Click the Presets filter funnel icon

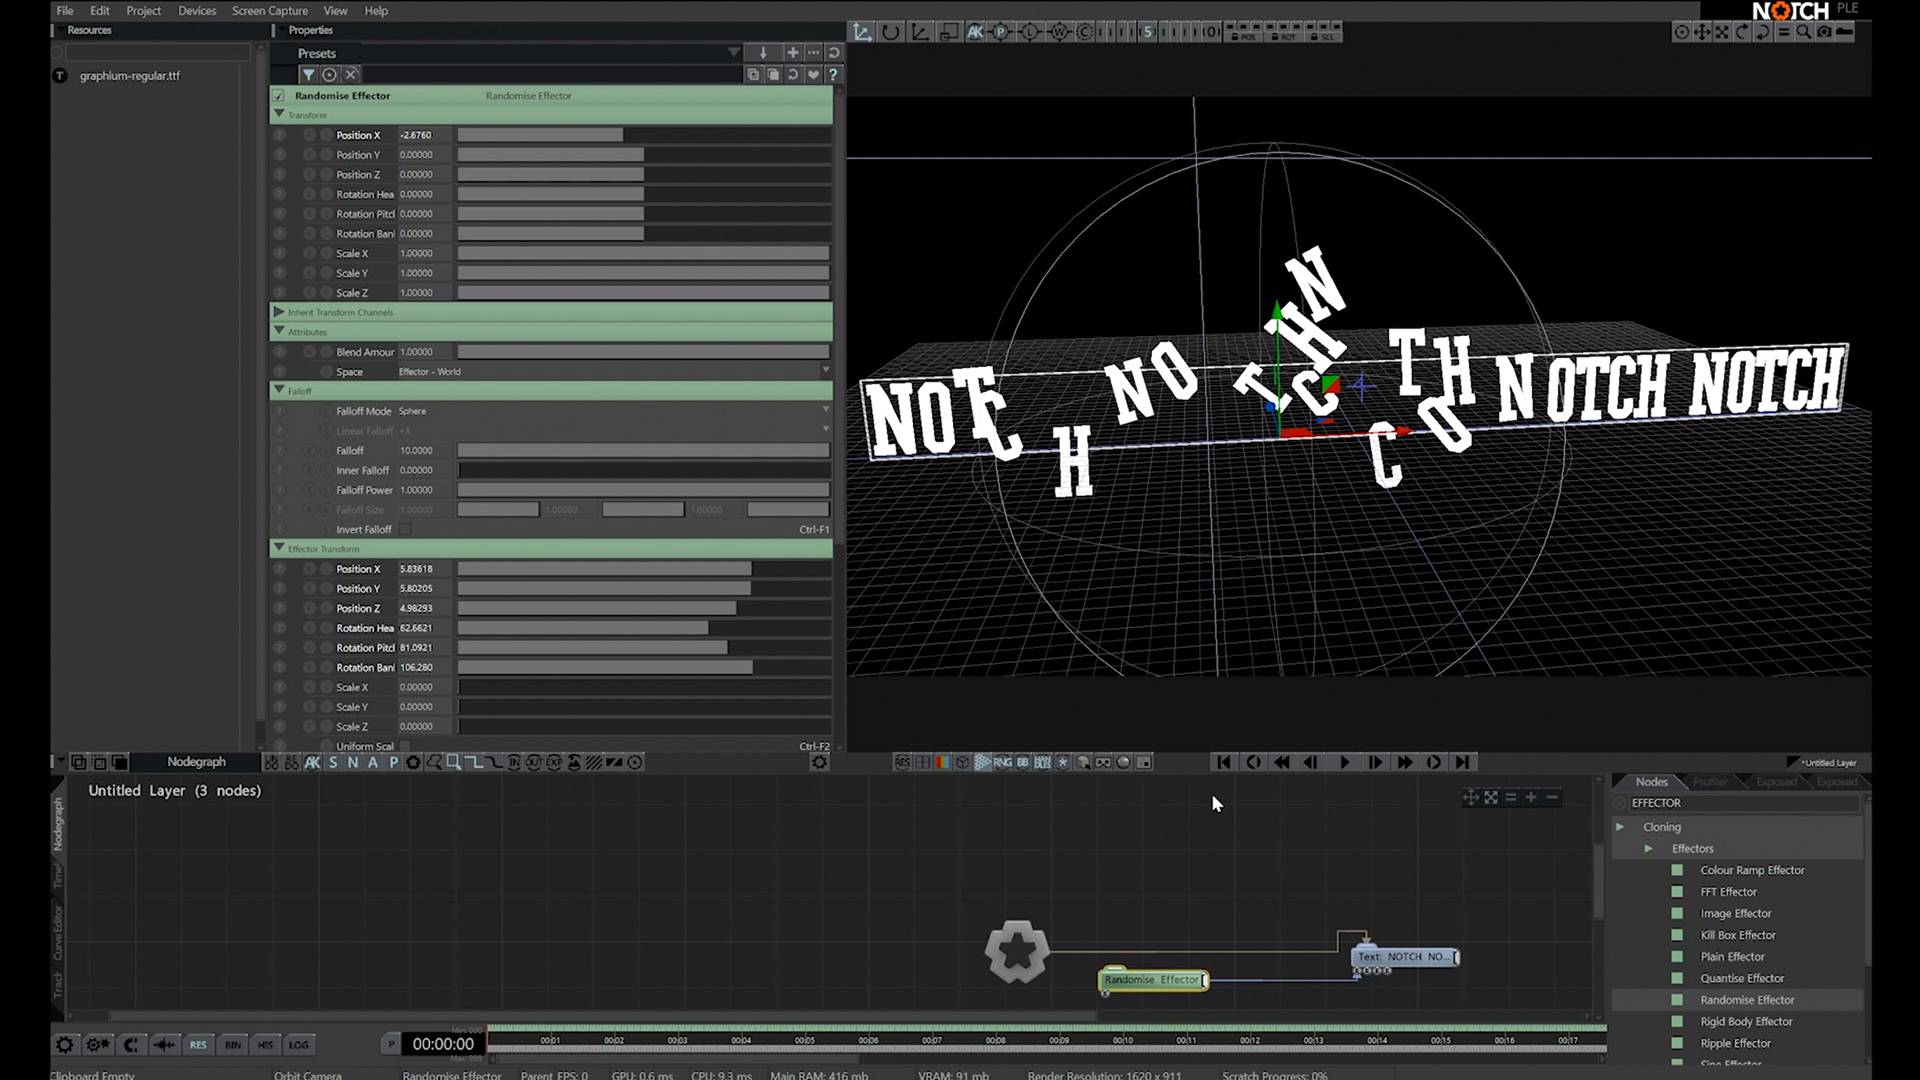pyautogui.click(x=309, y=74)
